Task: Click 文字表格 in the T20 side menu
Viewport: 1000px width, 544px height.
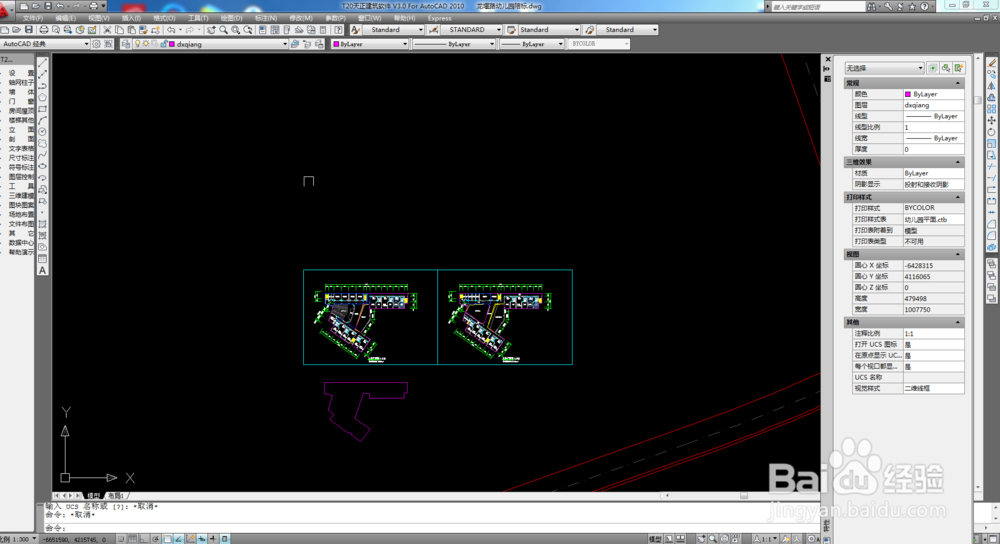Action: 21,149
